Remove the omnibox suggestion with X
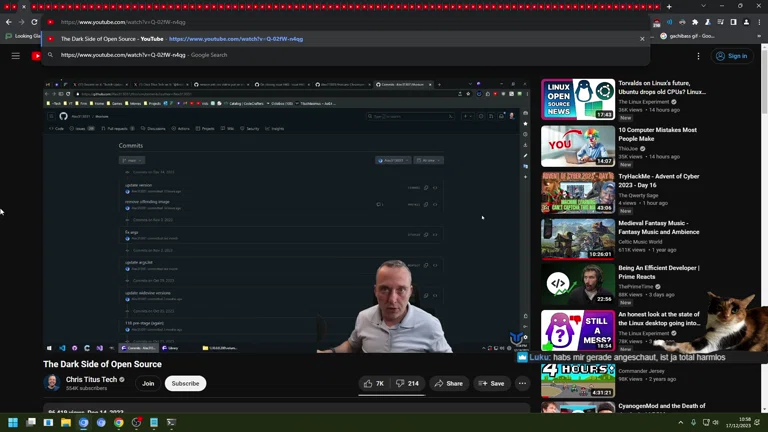768x432 pixels. 642,39
